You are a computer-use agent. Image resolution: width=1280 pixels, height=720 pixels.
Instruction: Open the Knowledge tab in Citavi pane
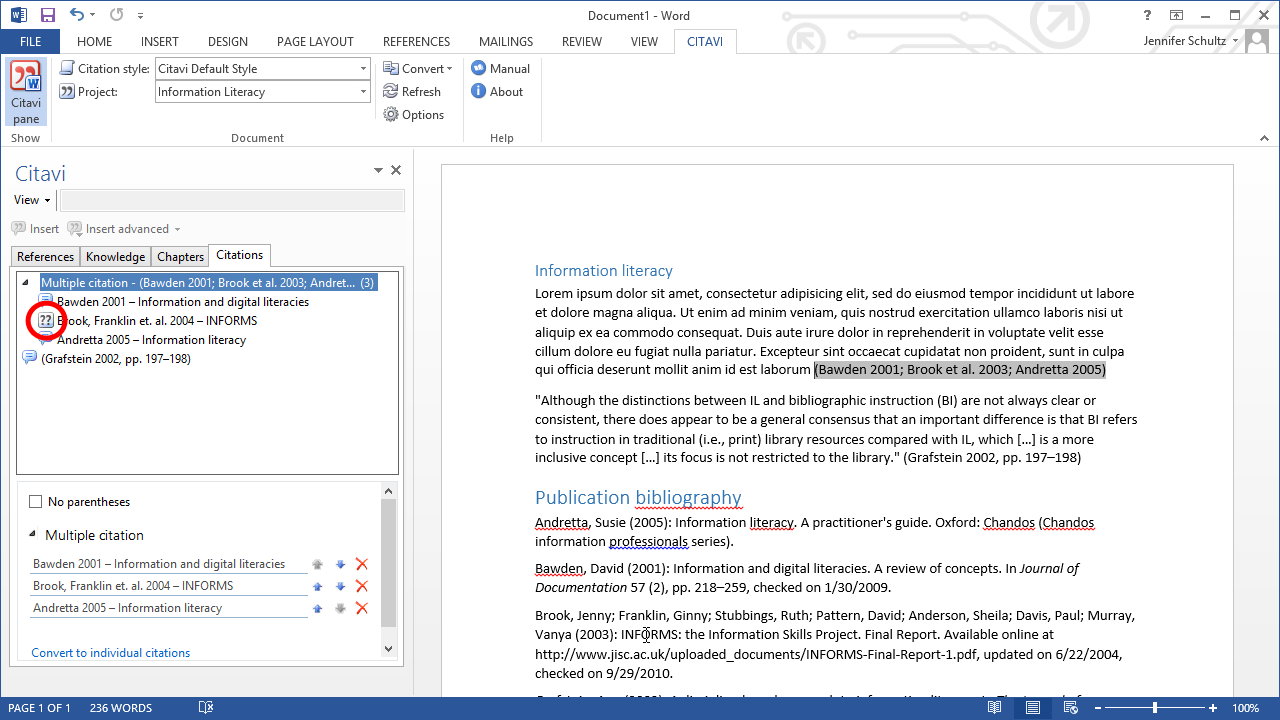(115, 257)
